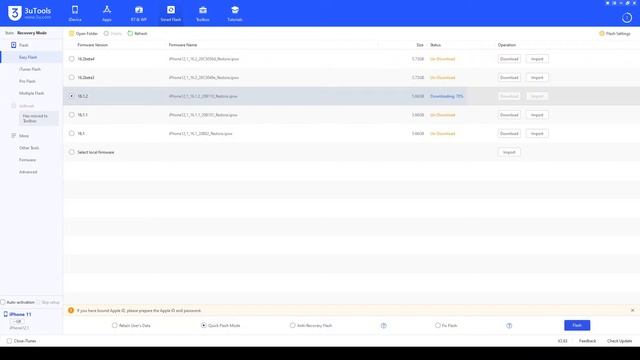Viewport: 640px width, 360px height.
Task: Import firmware for 16.2beta3 row
Action: (x=537, y=77)
